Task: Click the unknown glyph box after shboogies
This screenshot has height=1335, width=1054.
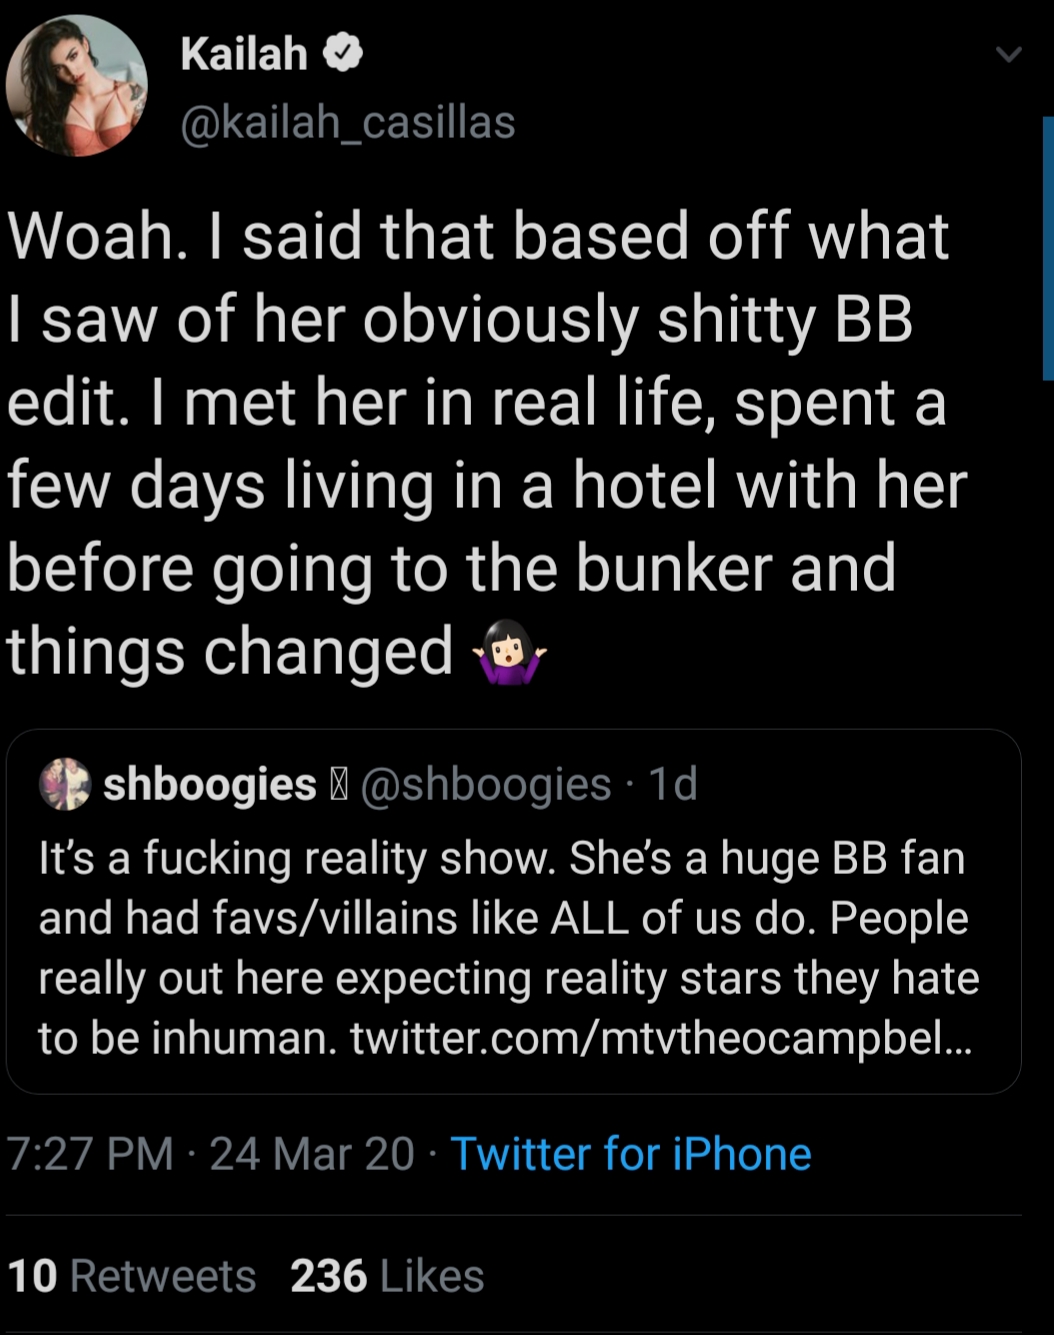Action: (338, 785)
